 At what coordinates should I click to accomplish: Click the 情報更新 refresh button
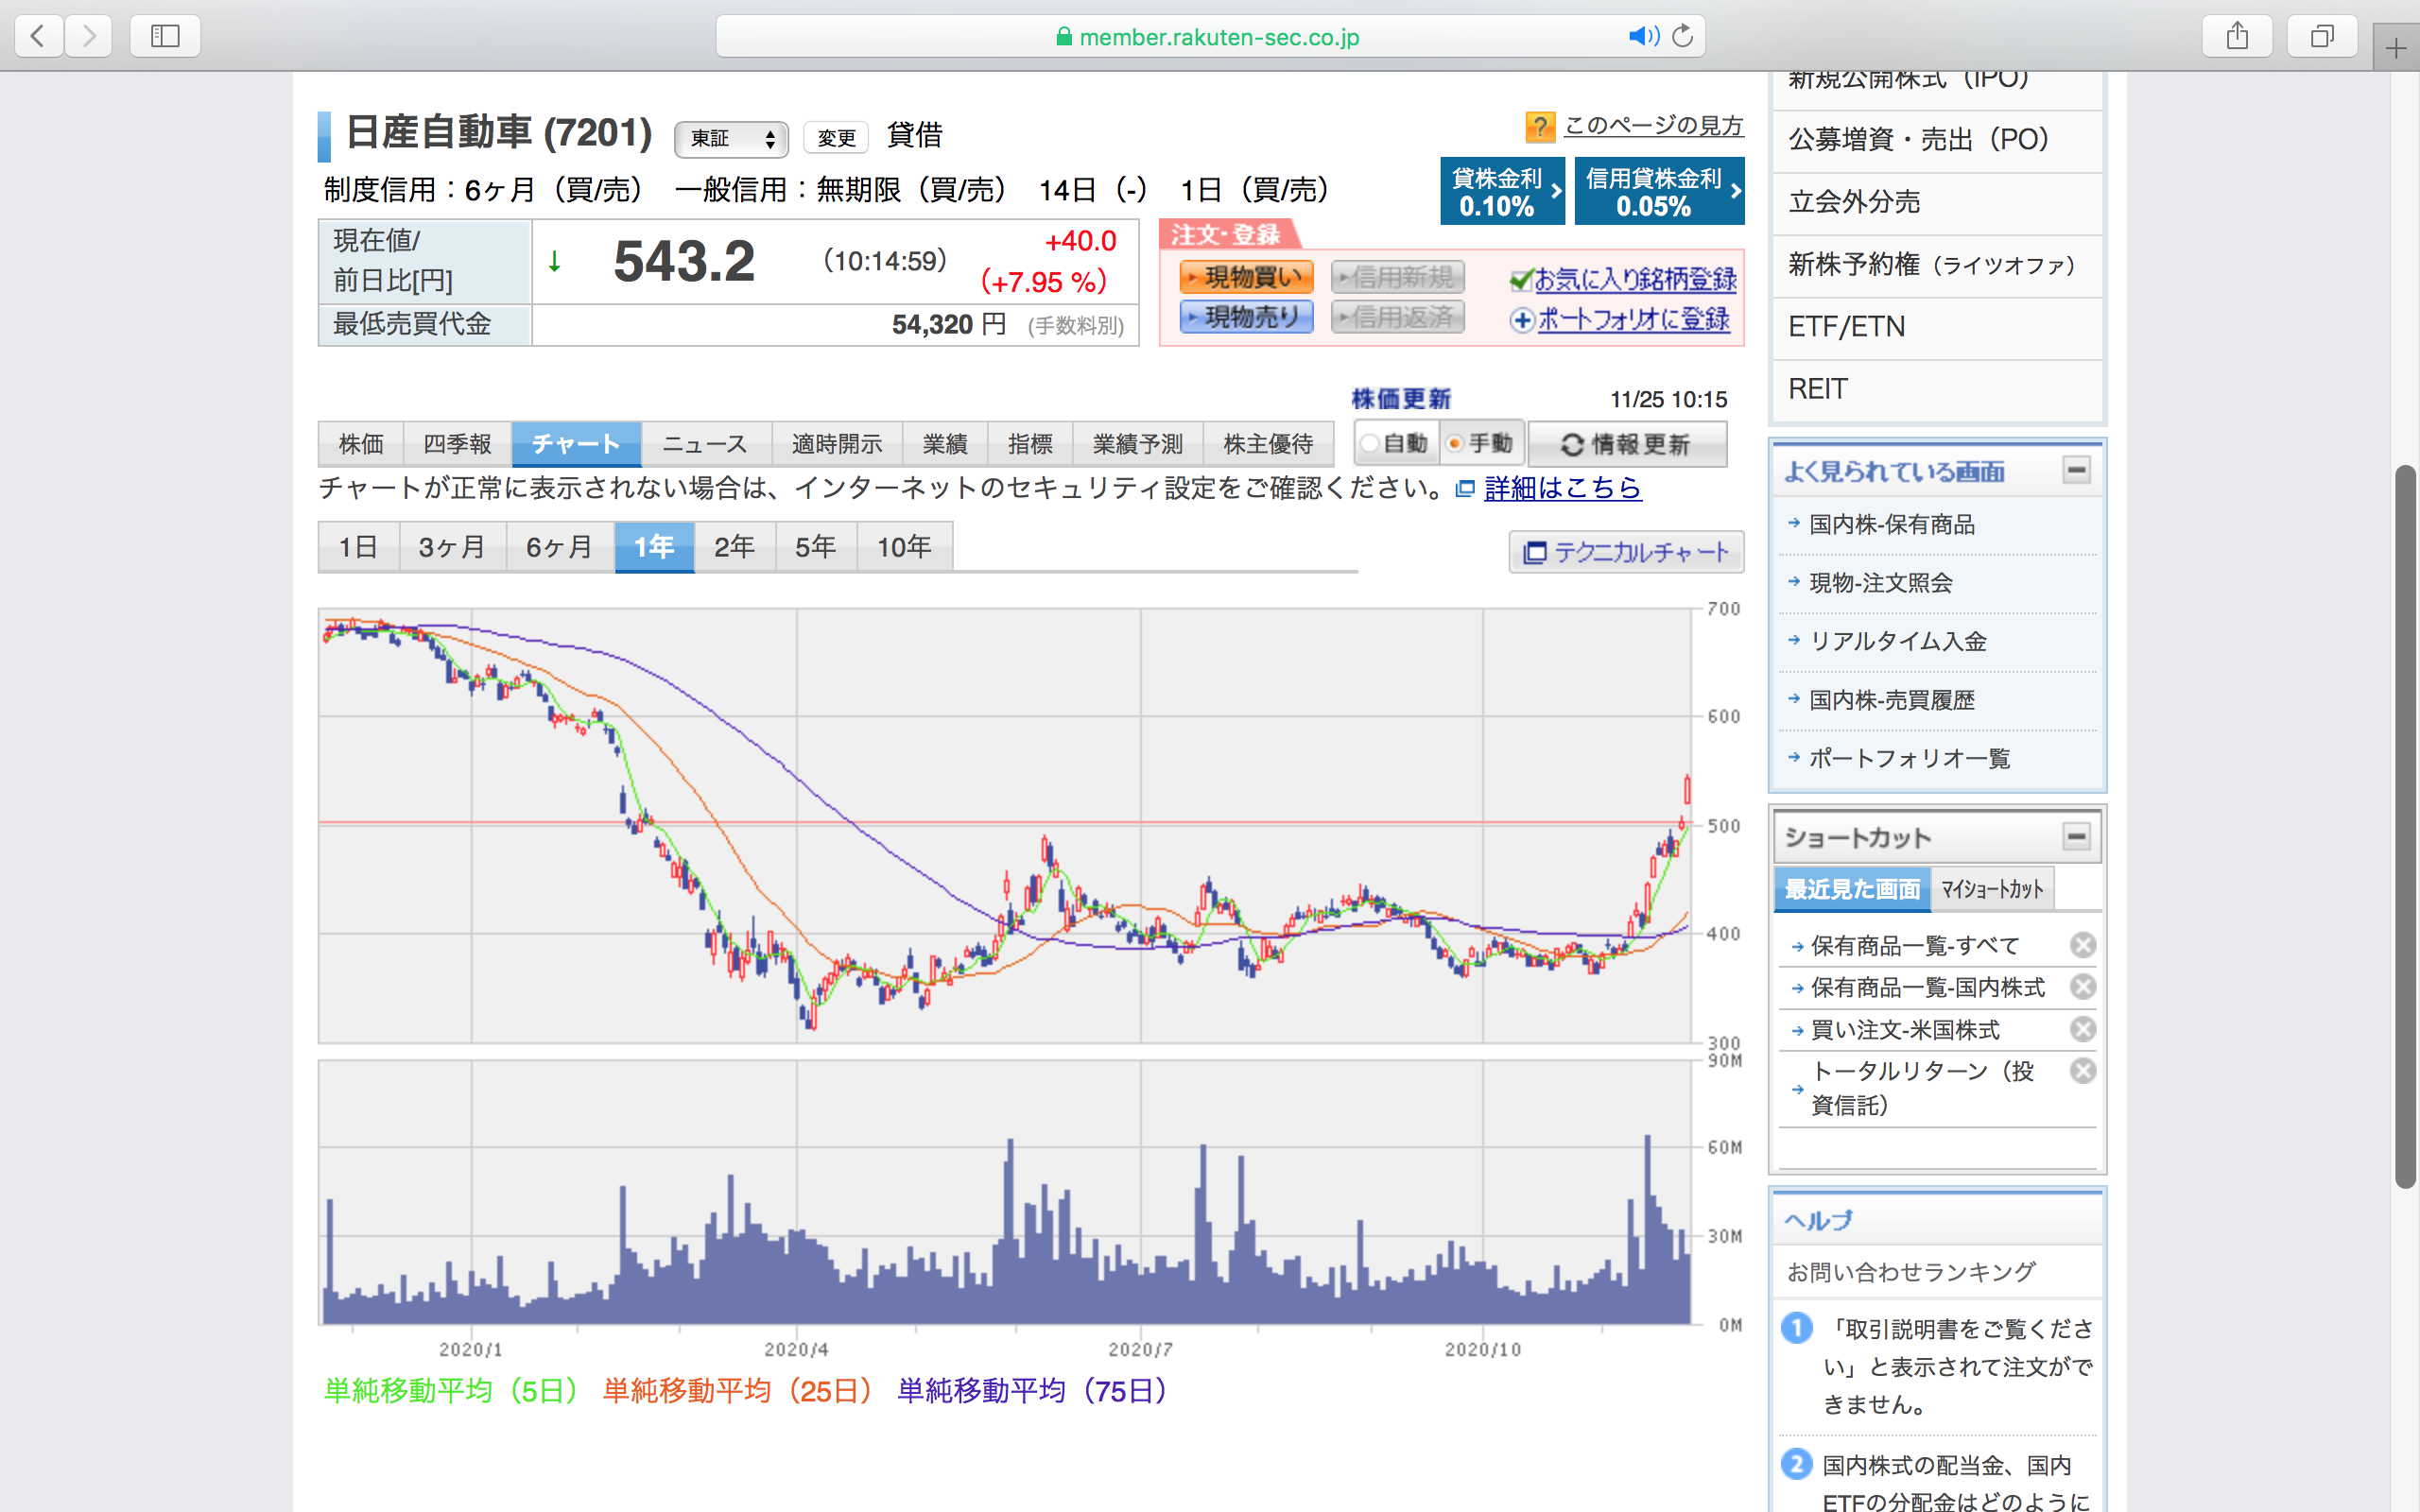[1627, 444]
